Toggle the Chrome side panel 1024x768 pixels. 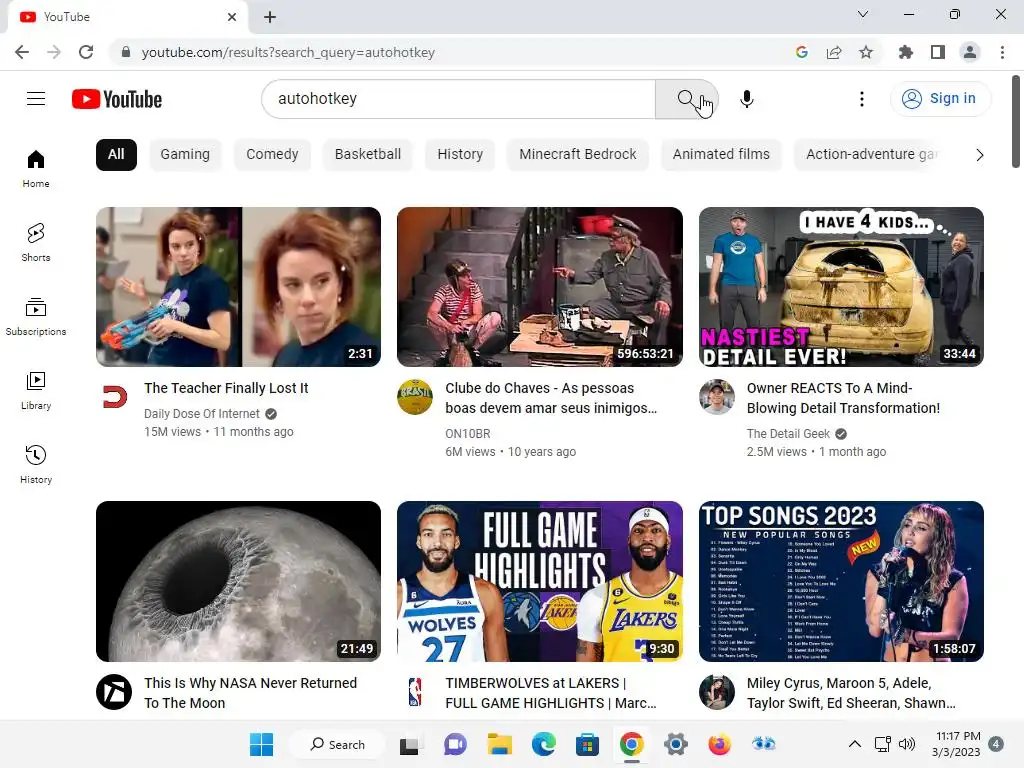point(938,52)
